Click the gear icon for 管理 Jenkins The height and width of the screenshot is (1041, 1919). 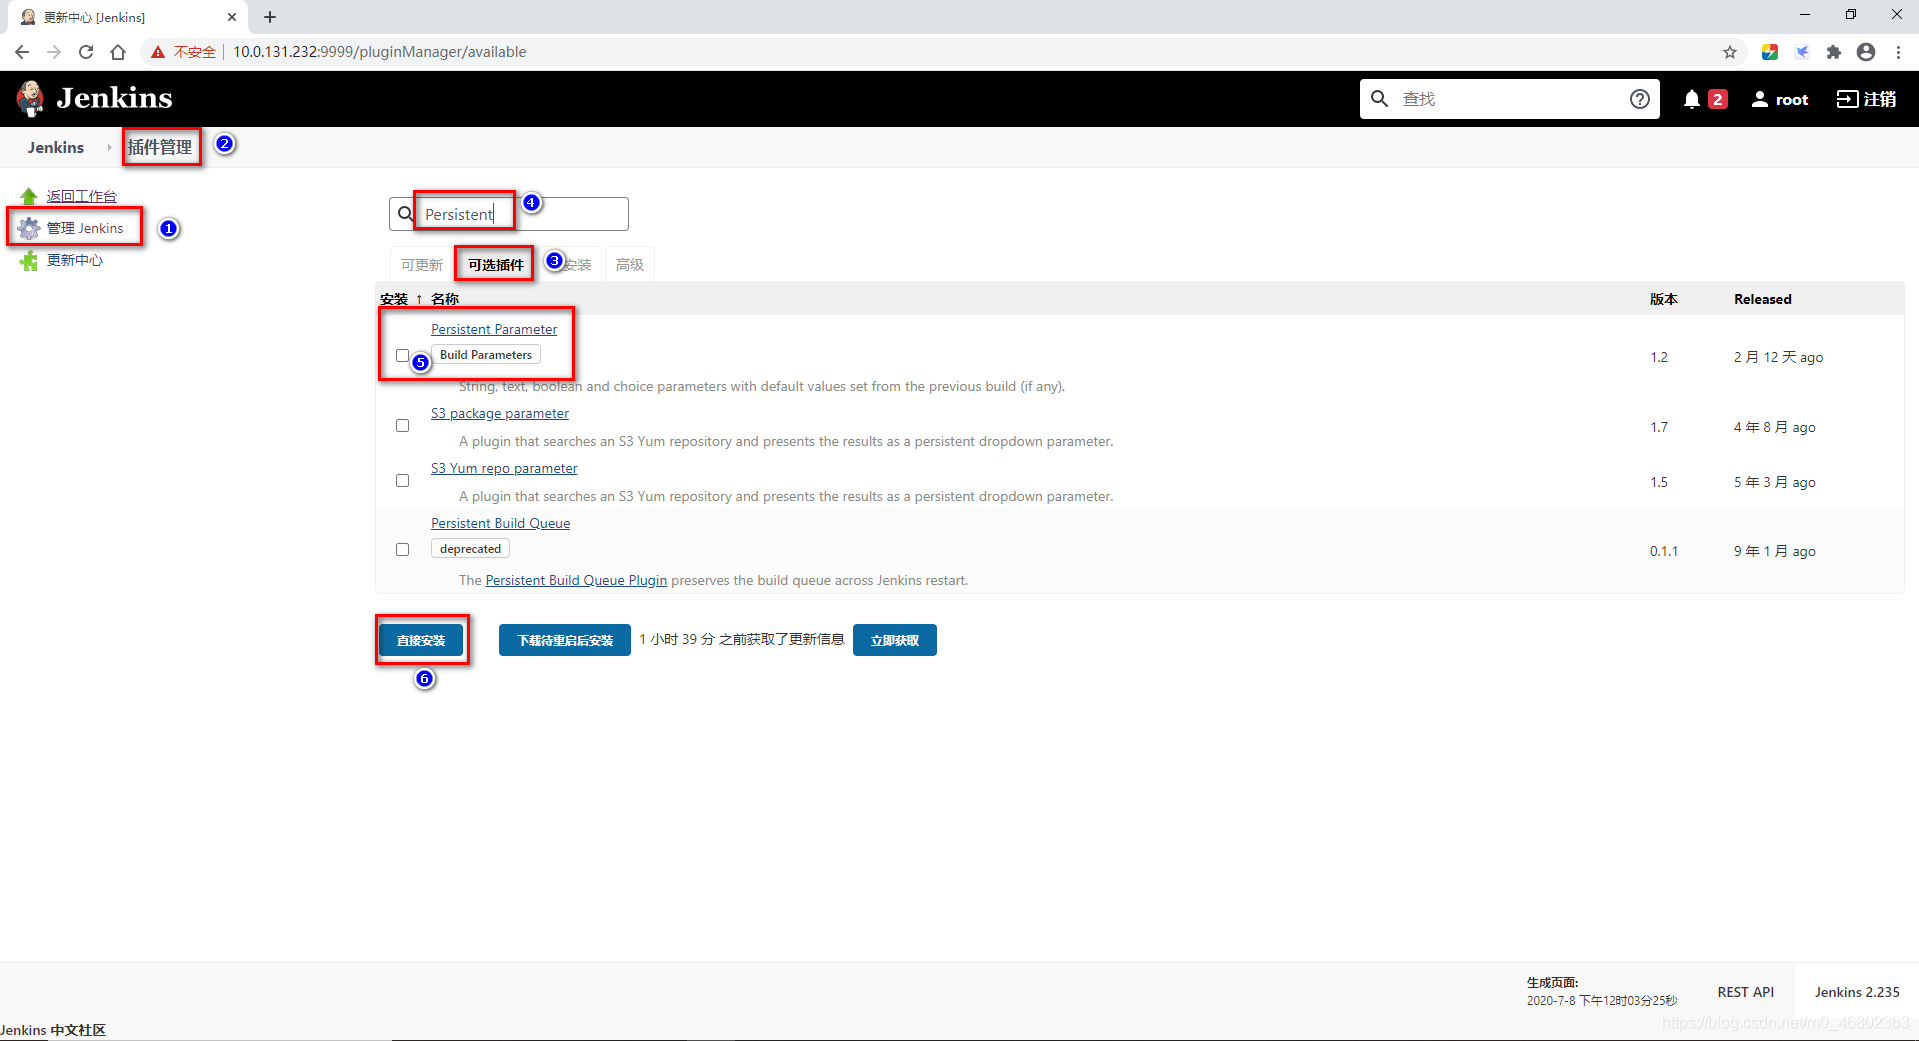tap(29, 228)
